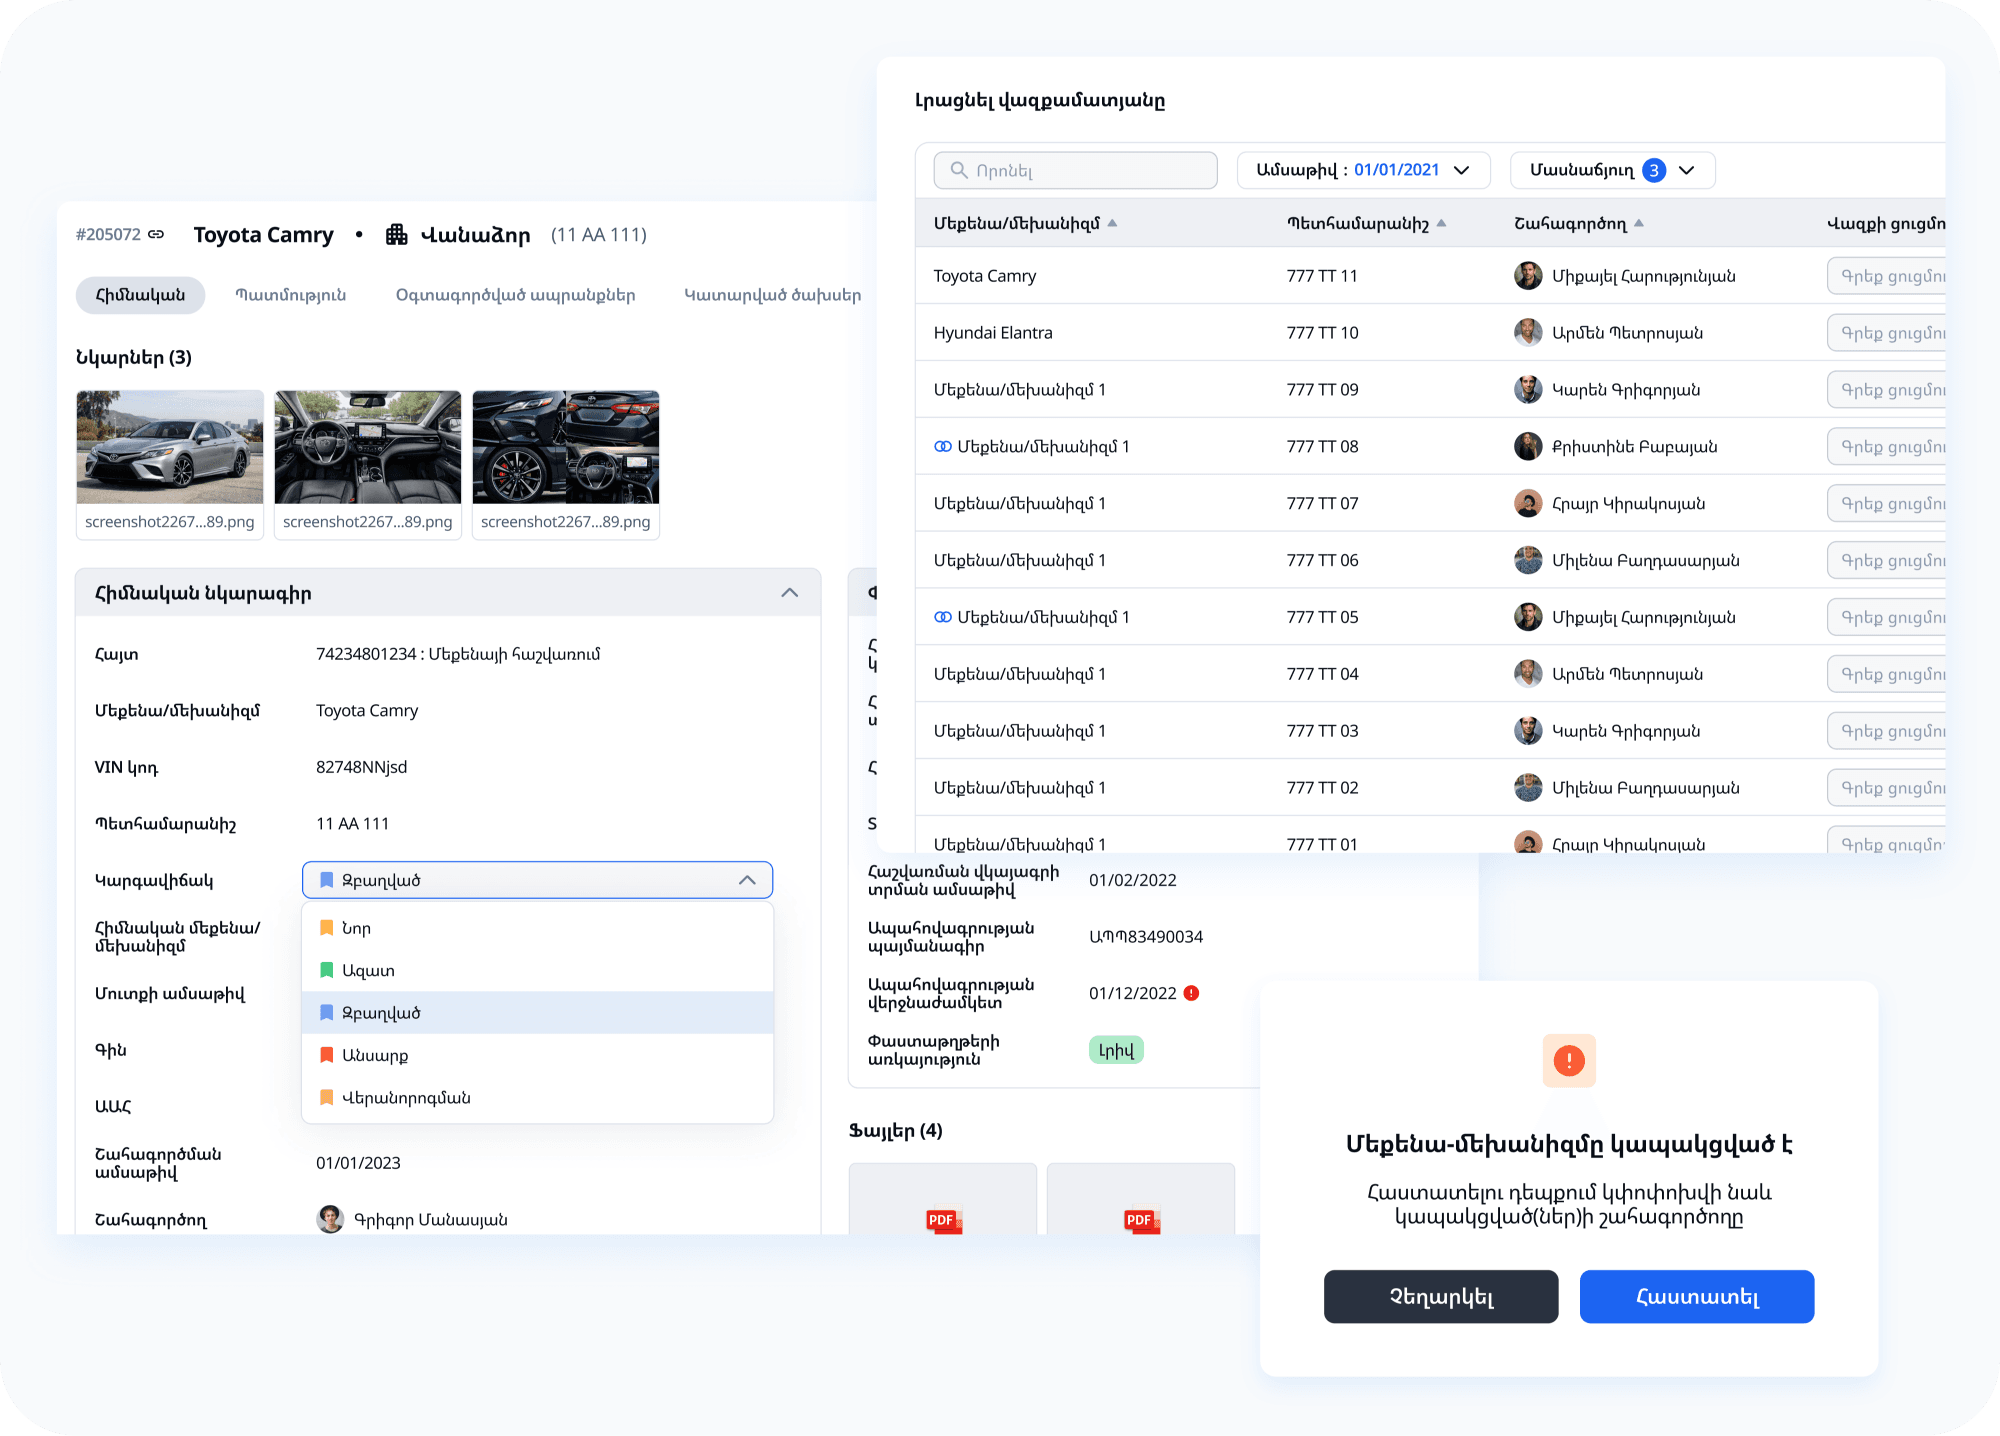Open the first car photo thumbnail

point(170,447)
